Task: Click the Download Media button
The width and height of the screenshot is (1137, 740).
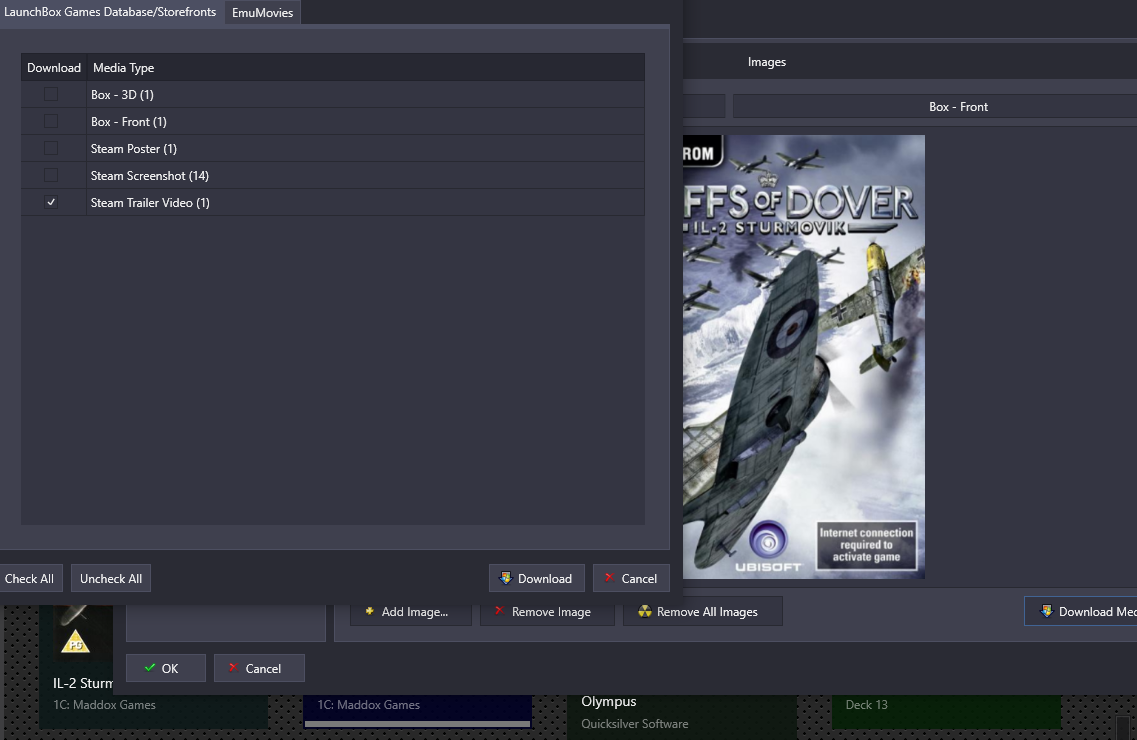Action: tap(1080, 612)
